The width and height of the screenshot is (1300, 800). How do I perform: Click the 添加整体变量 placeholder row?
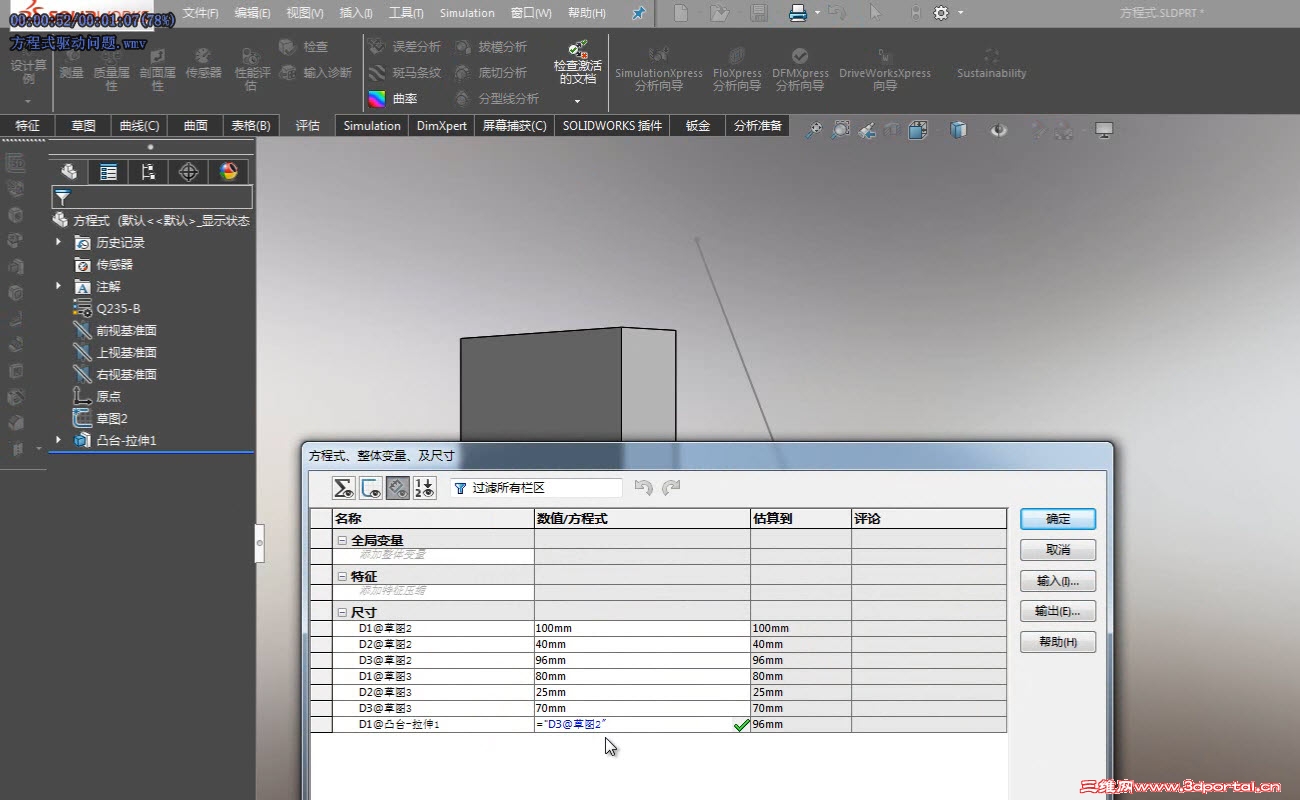(434, 554)
